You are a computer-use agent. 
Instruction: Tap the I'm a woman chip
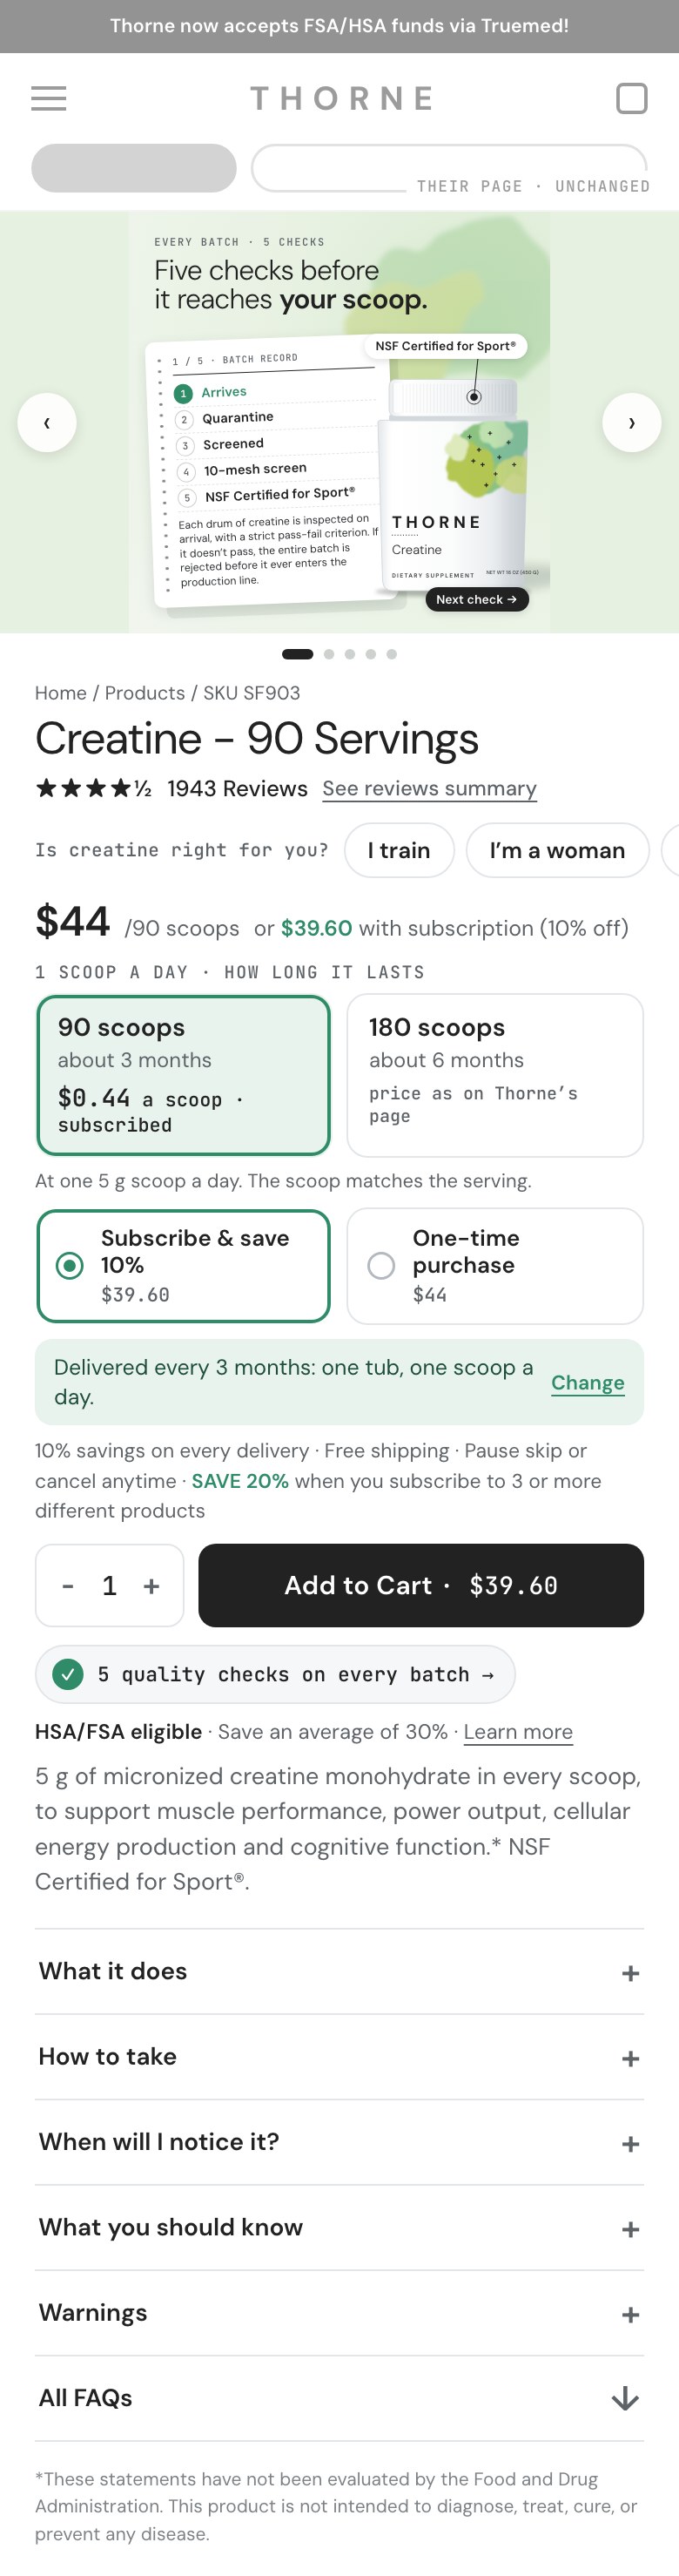click(557, 850)
